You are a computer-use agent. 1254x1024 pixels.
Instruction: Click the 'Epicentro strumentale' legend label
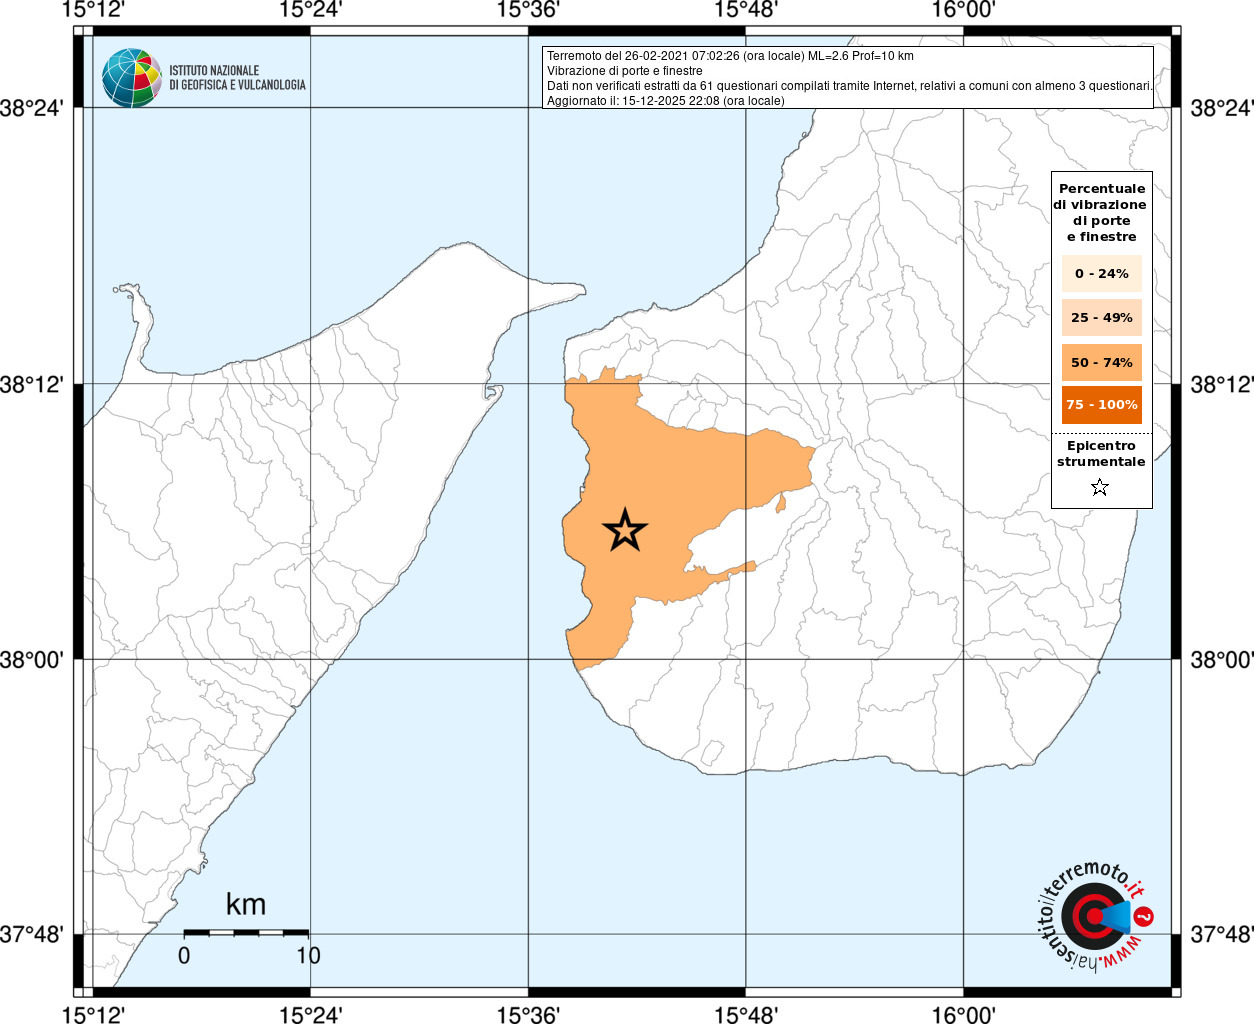1101,454
